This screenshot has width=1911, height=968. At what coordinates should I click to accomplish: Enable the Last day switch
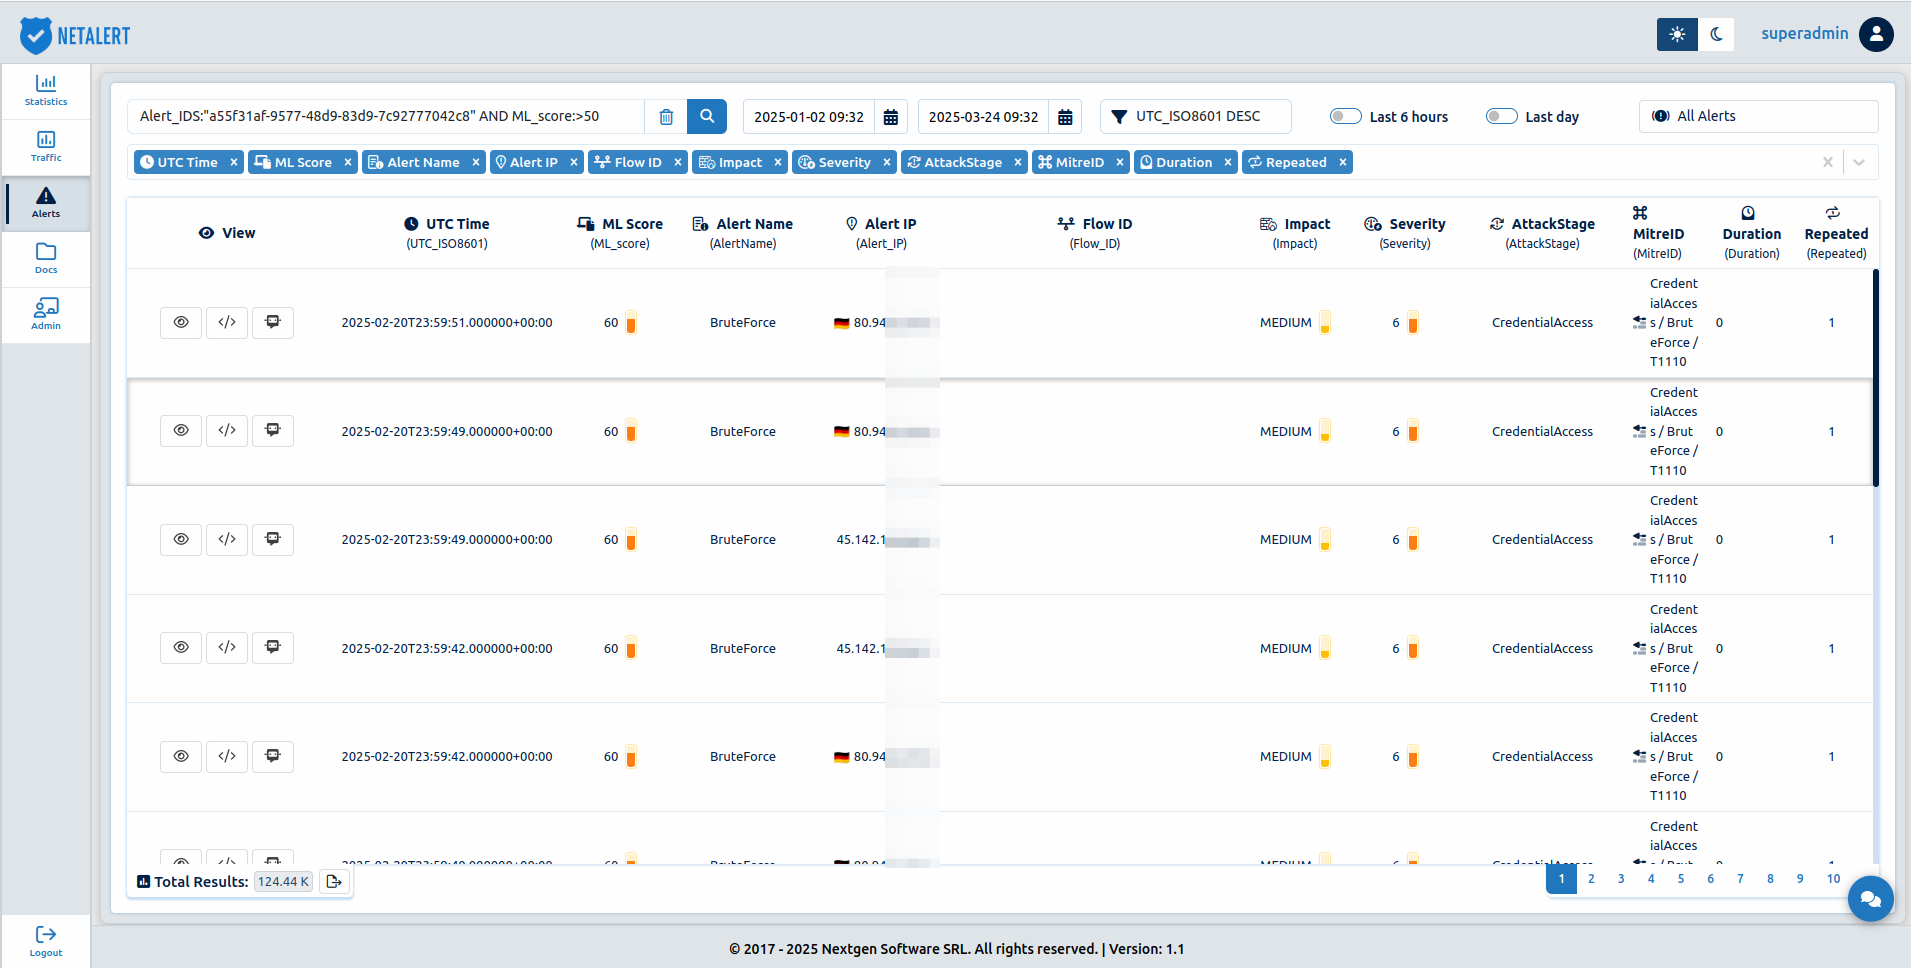tap(1501, 116)
